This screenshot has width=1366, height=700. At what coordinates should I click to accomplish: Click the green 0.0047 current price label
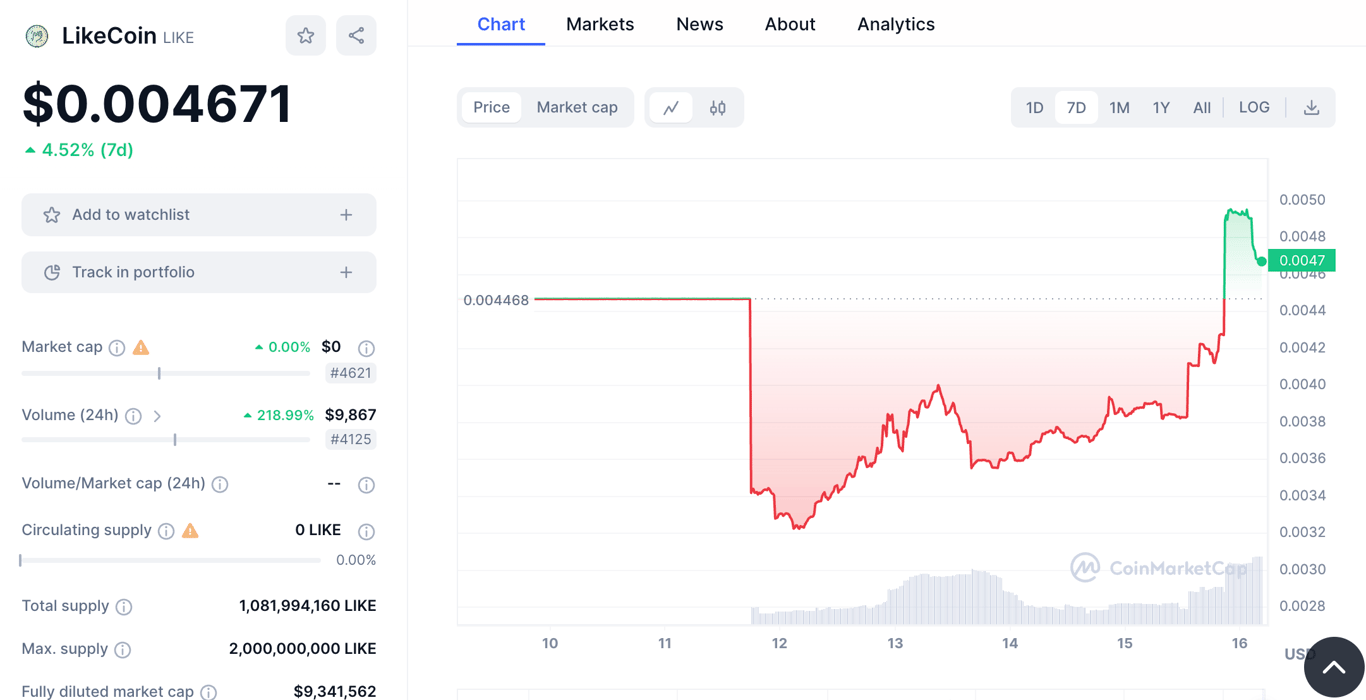pos(1301,260)
